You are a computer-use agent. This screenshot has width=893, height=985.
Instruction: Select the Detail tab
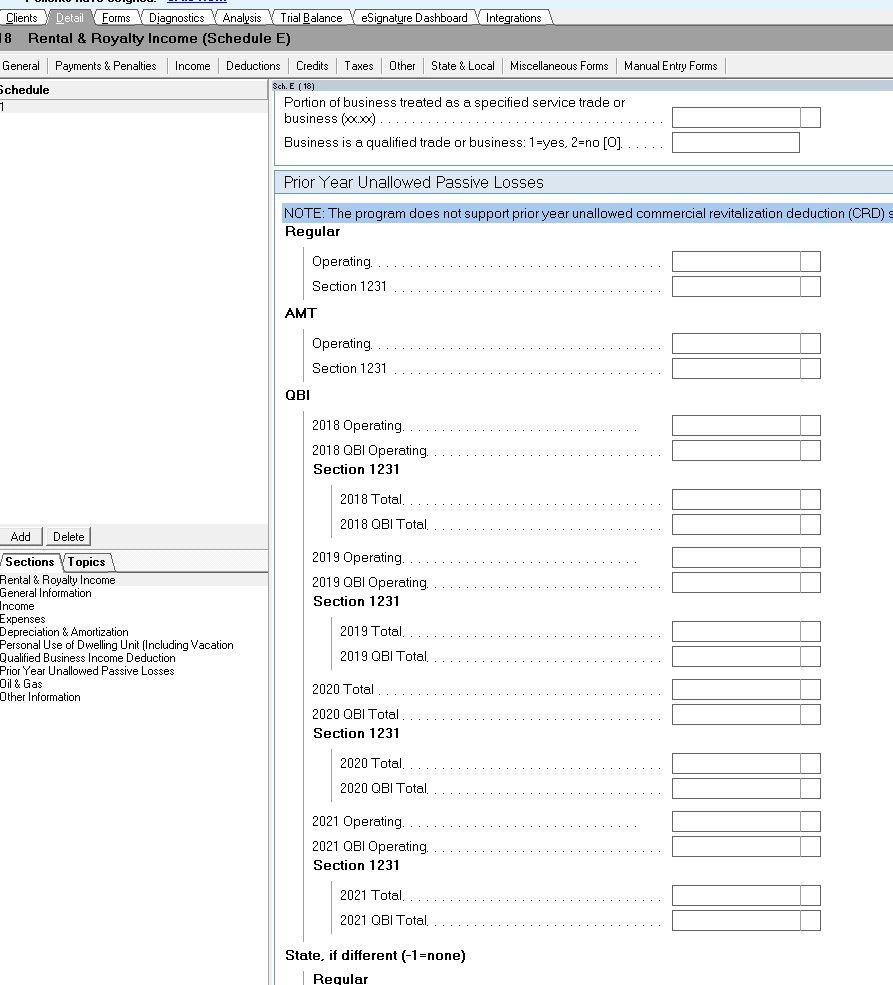70,18
